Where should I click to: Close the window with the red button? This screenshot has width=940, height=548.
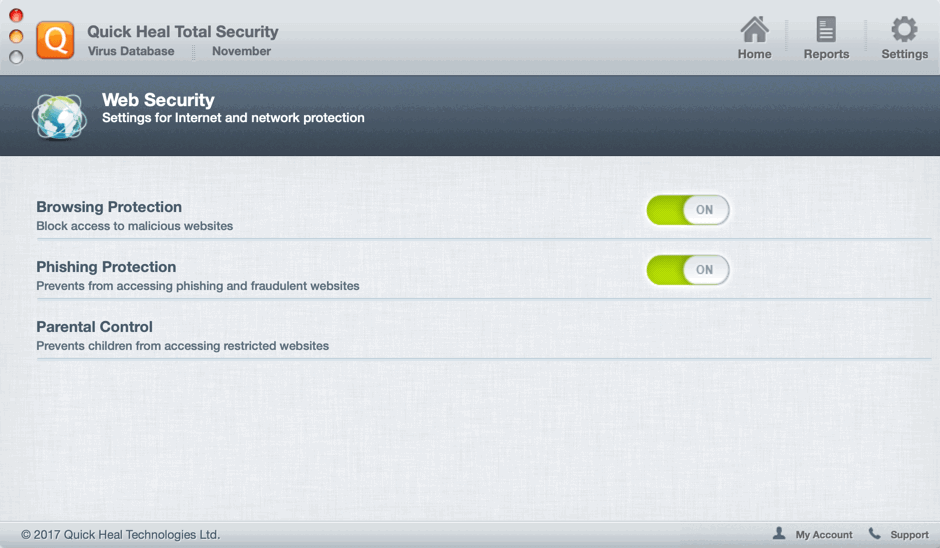[x=16, y=15]
